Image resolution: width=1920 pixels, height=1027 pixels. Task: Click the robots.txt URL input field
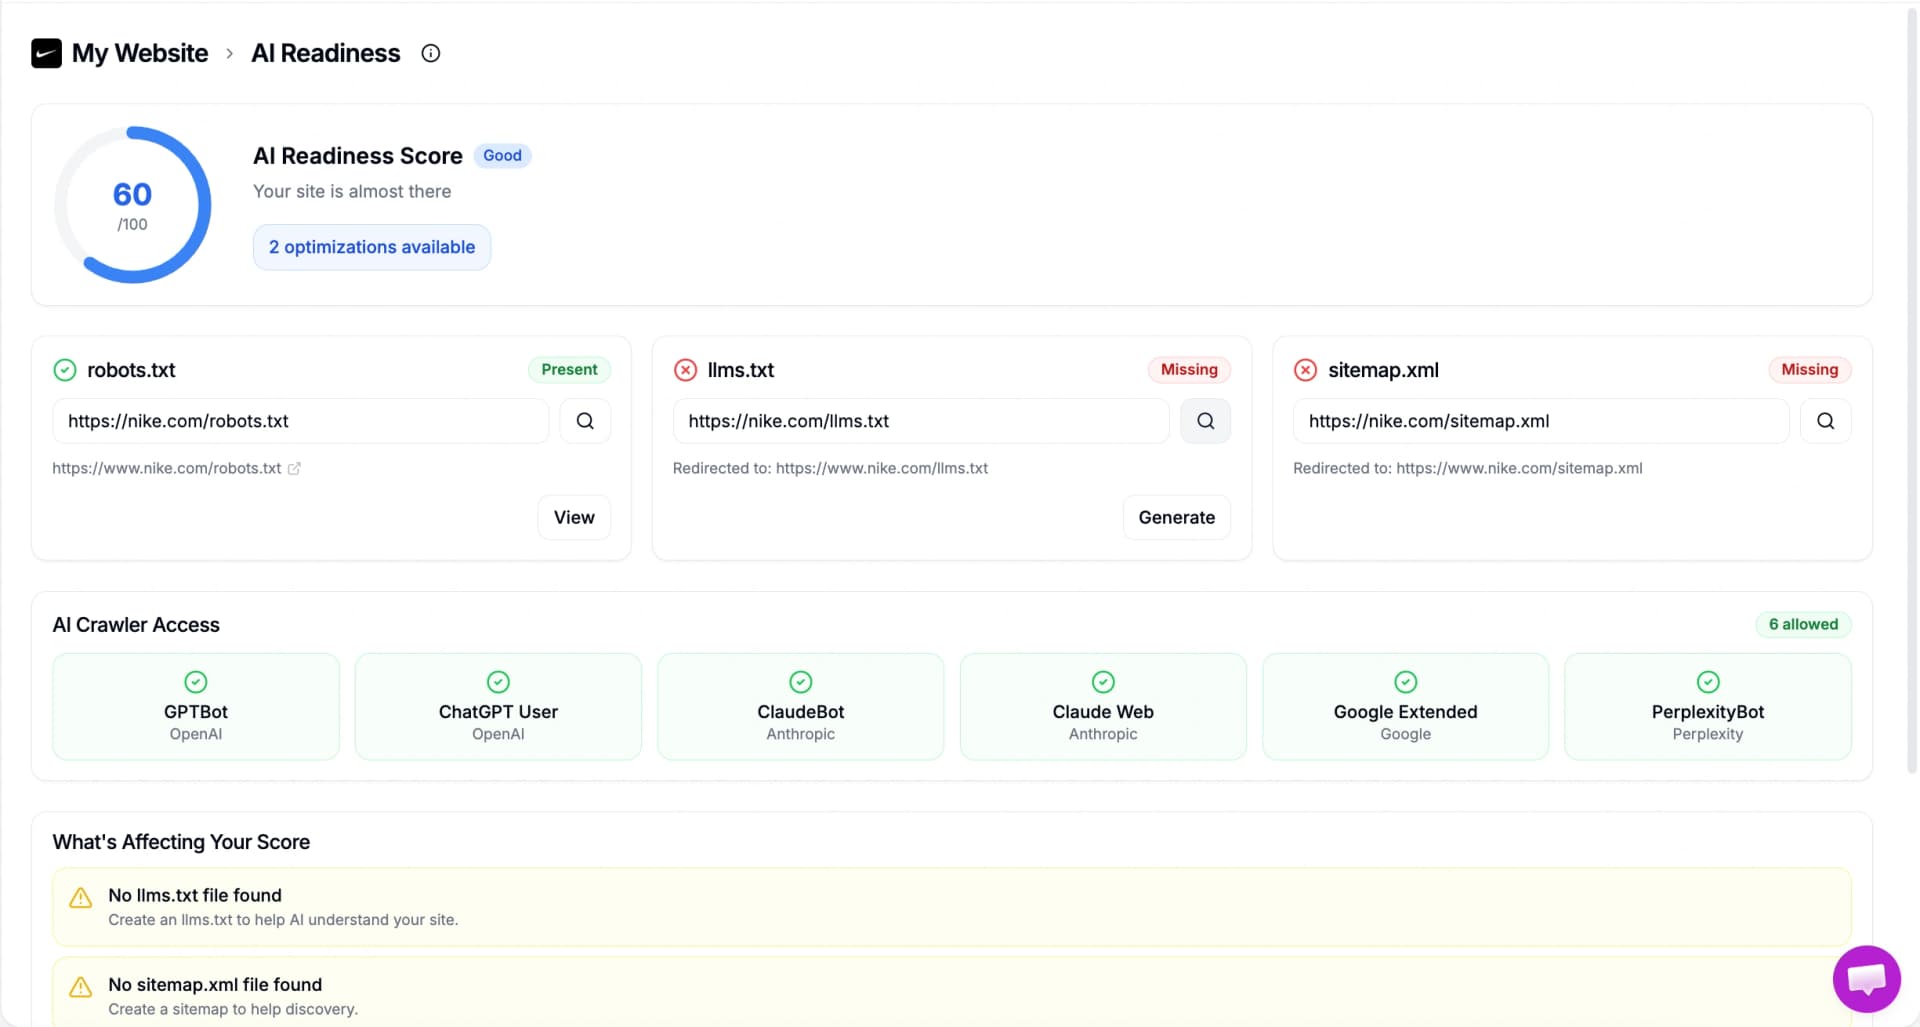[300, 421]
